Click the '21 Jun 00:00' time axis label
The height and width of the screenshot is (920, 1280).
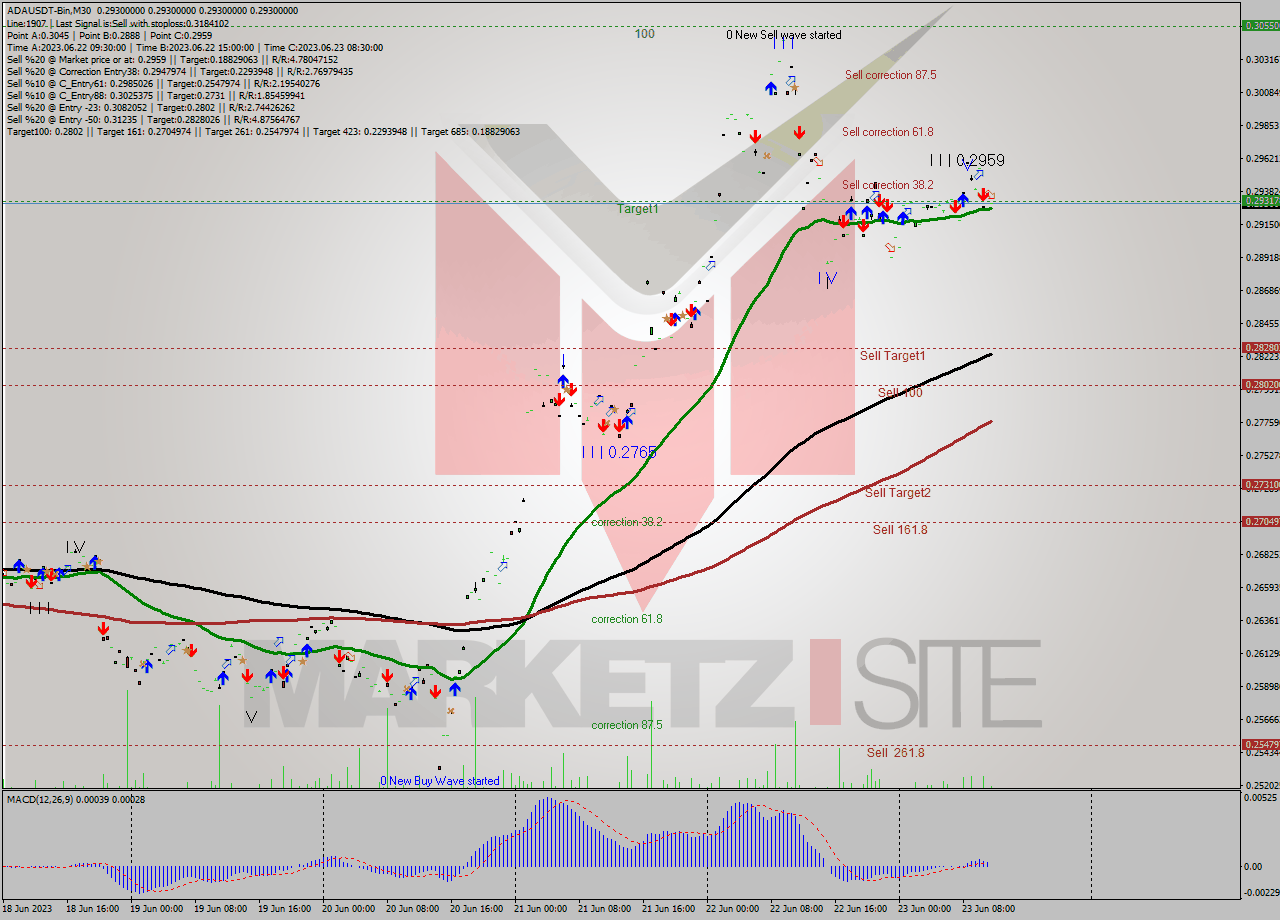[539, 909]
